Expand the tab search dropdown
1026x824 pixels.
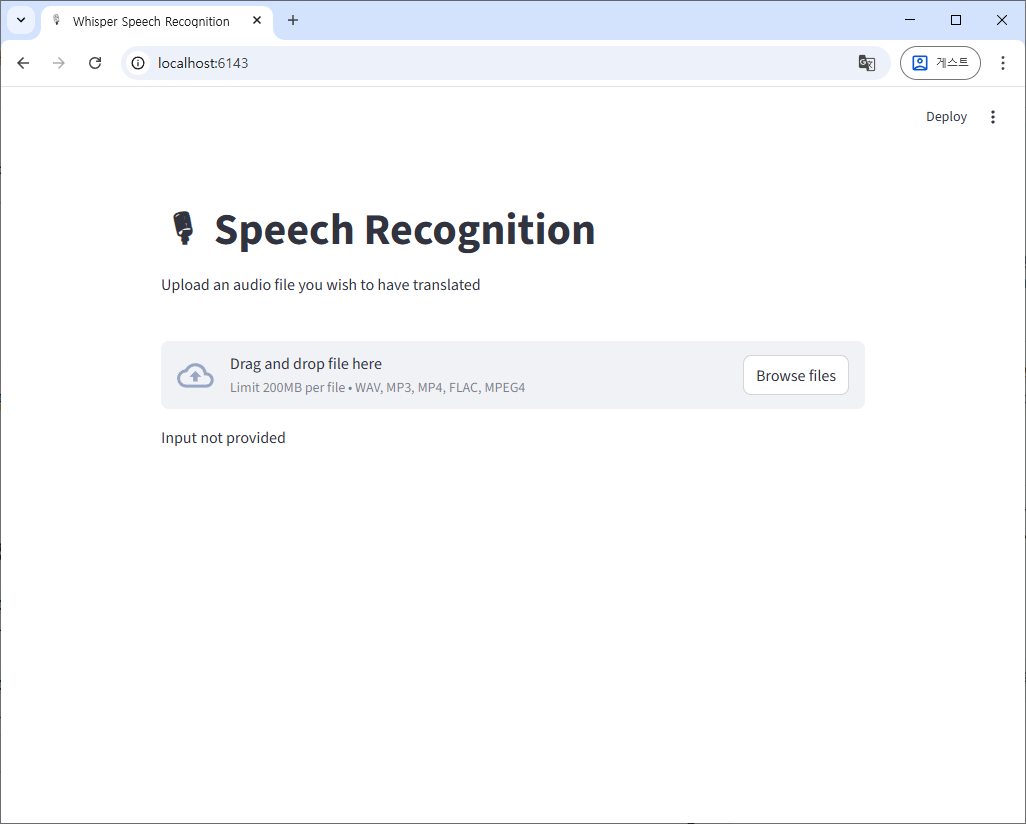pos(20,20)
